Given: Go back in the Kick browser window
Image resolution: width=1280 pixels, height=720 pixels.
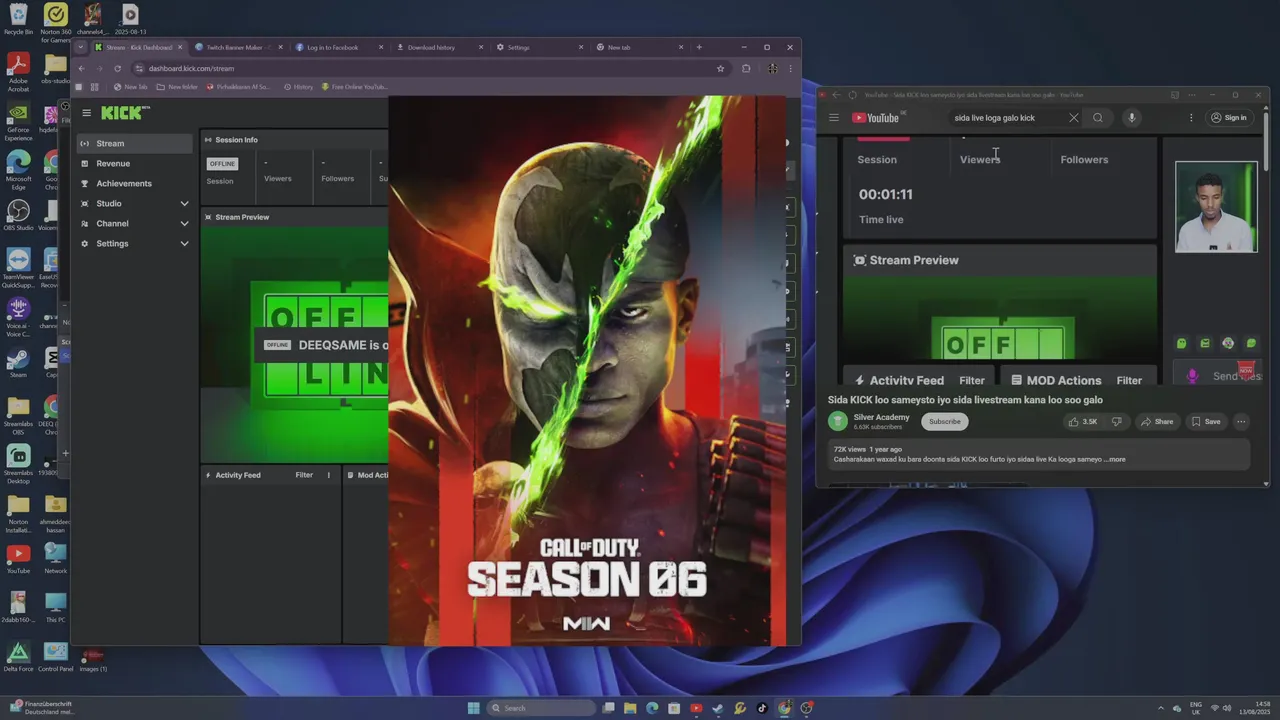Looking at the screenshot, I should pyautogui.click(x=81, y=68).
